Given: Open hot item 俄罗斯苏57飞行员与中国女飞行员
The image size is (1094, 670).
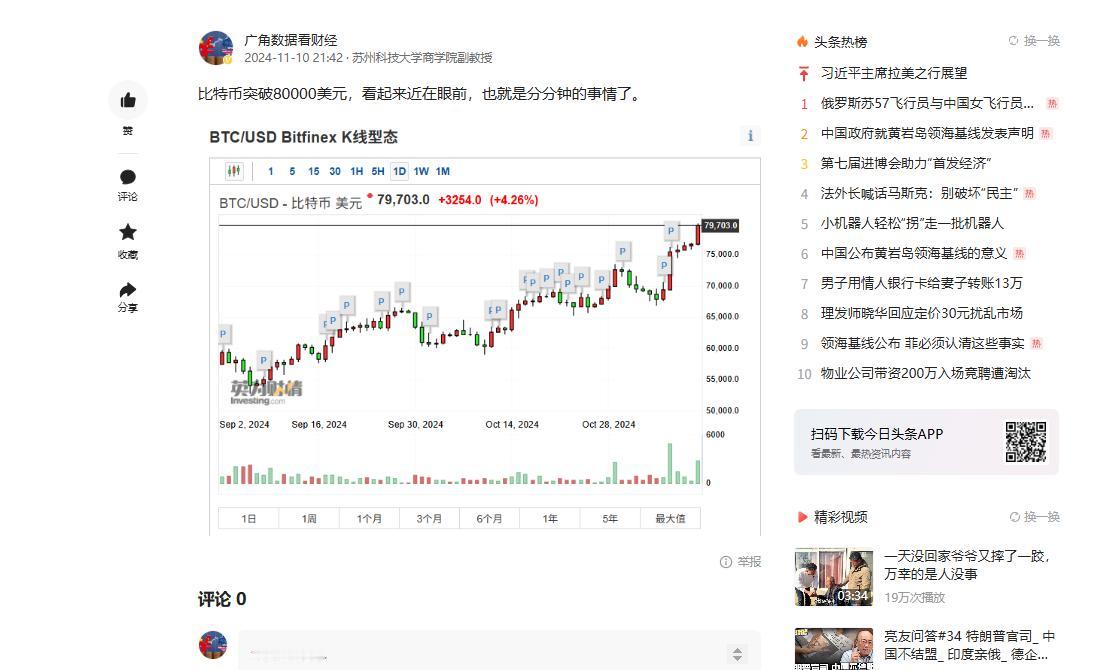Looking at the screenshot, I should click(x=927, y=103).
